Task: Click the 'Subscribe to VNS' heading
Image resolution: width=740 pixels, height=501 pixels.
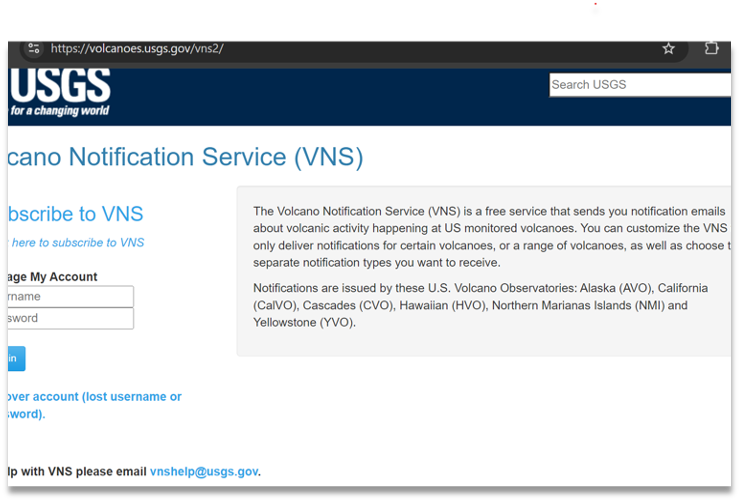Action: click(x=76, y=214)
